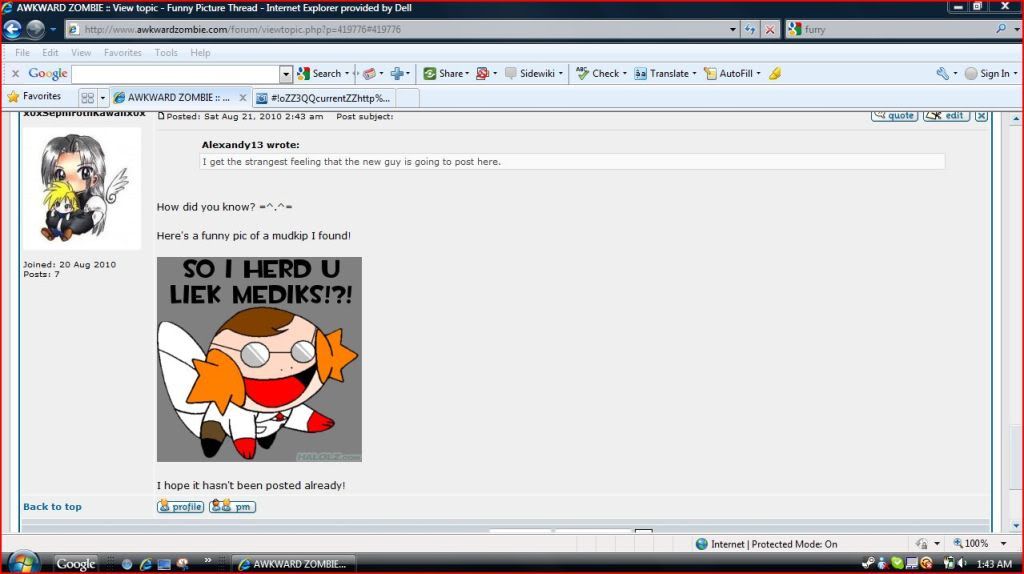Expand the address bar URL dropdown

click(x=732, y=29)
